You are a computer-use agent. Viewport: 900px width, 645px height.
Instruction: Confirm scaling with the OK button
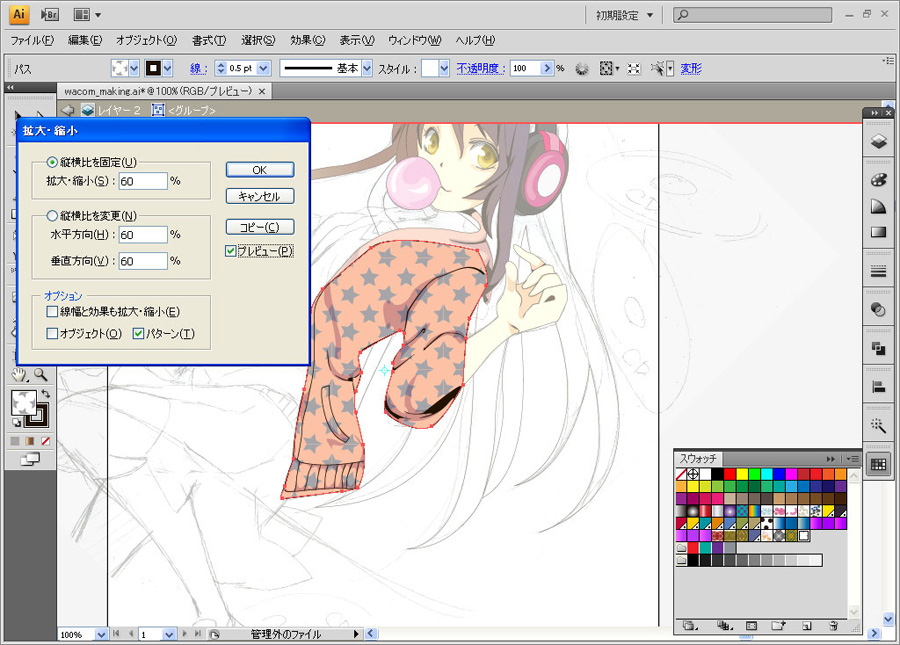[x=260, y=170]
